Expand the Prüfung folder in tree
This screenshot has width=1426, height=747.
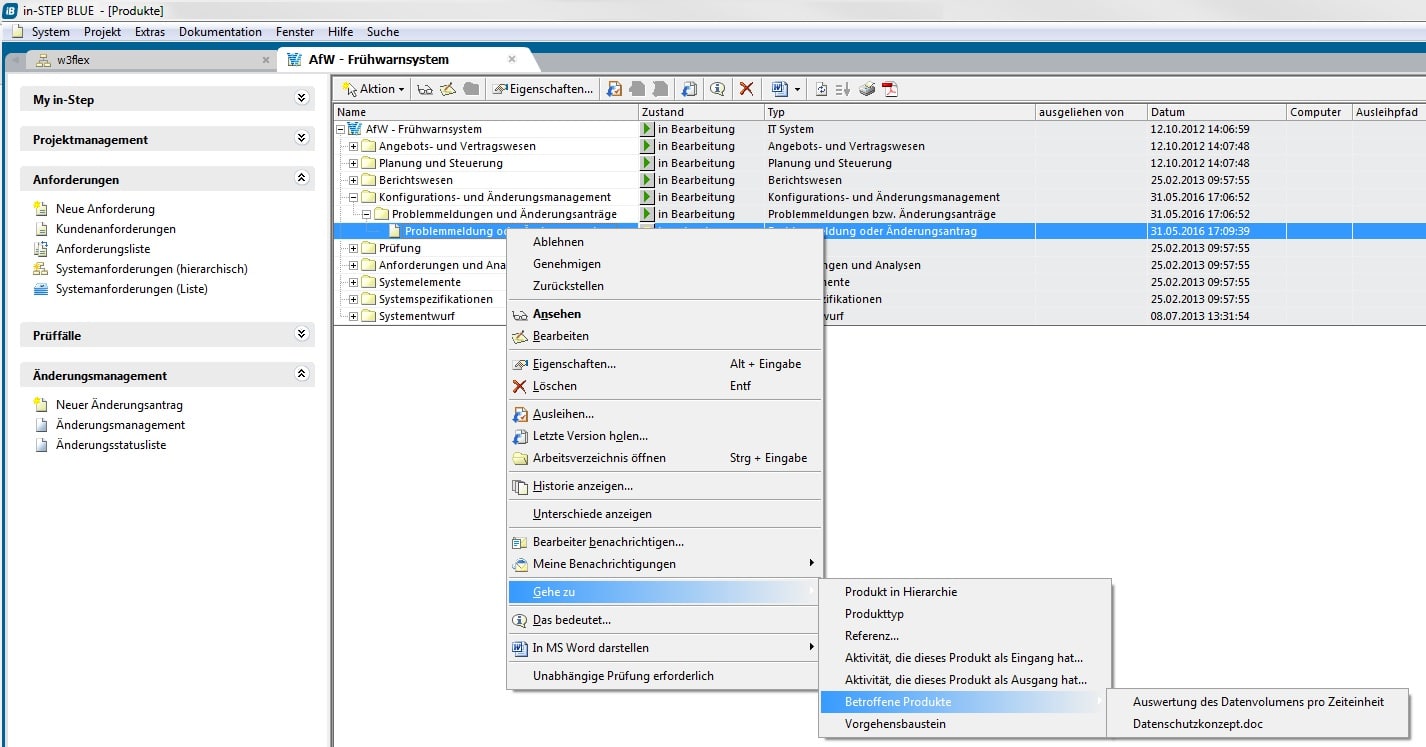click(353, 248)
